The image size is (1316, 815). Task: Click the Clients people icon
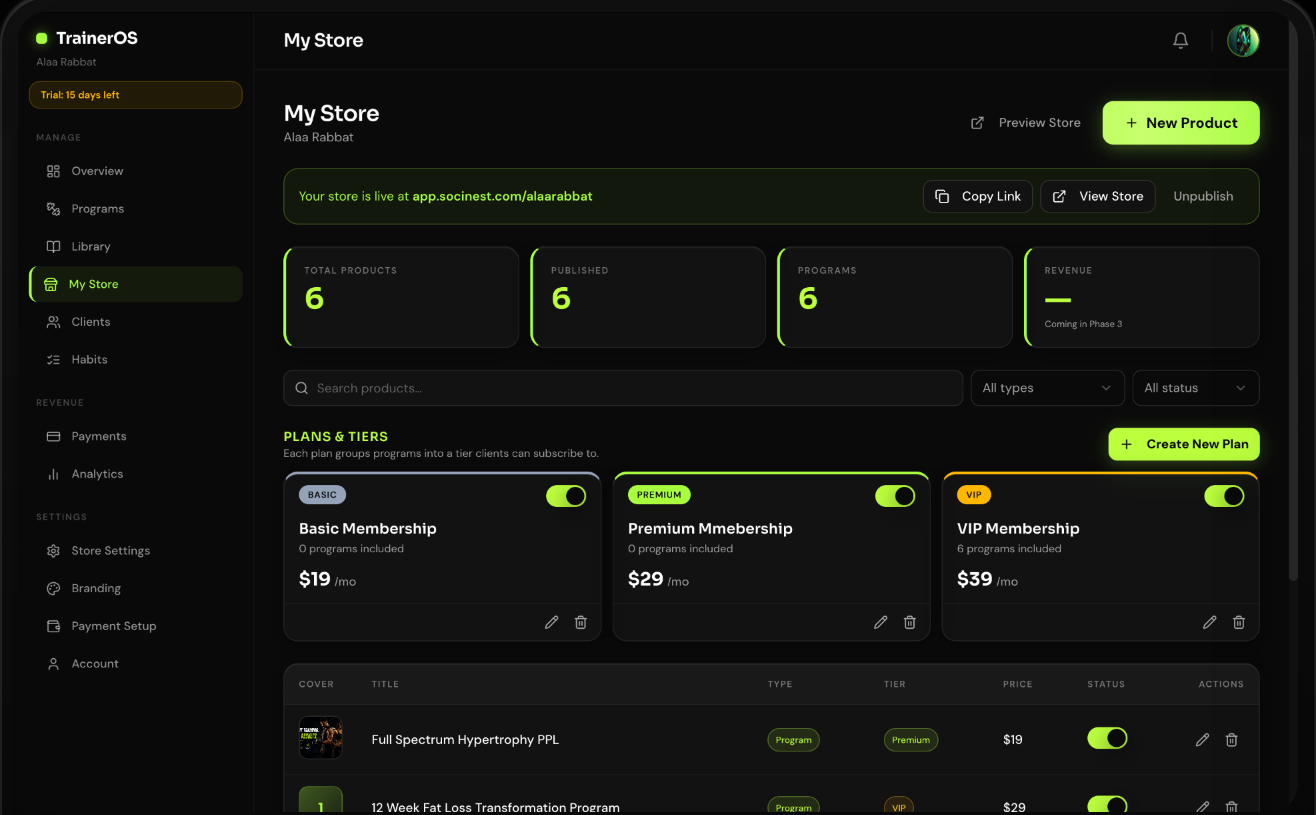tap(53, 322)
